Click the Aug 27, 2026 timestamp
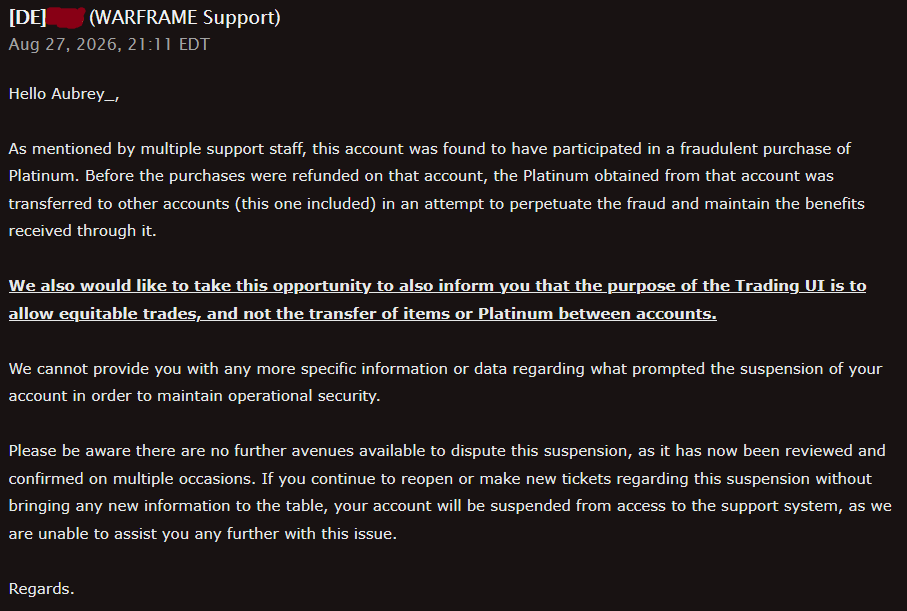The image size is (907, 611). [x=109, y=45]
